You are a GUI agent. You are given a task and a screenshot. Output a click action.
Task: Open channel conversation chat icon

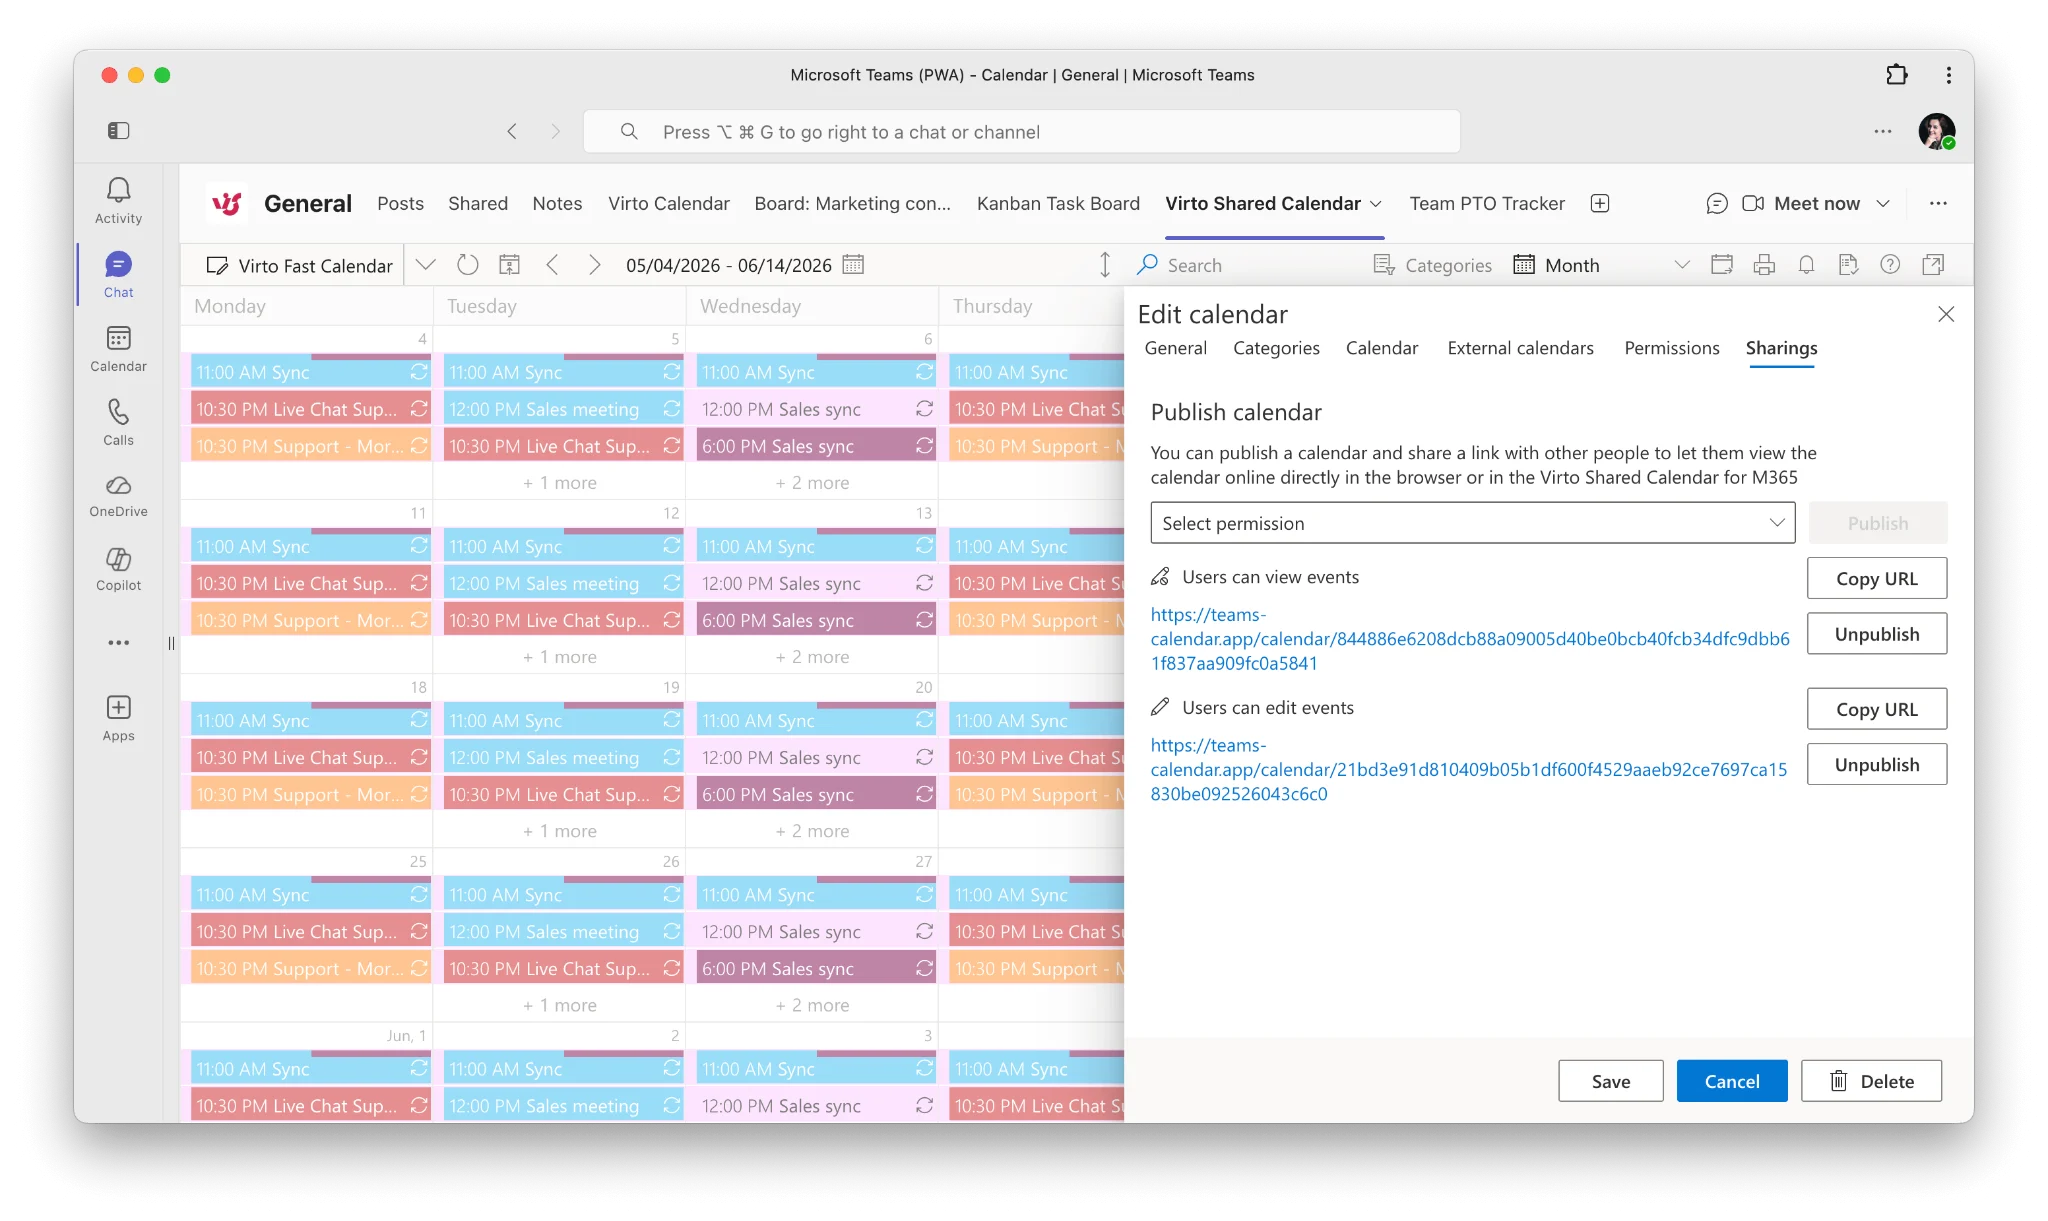(1716, 203)
